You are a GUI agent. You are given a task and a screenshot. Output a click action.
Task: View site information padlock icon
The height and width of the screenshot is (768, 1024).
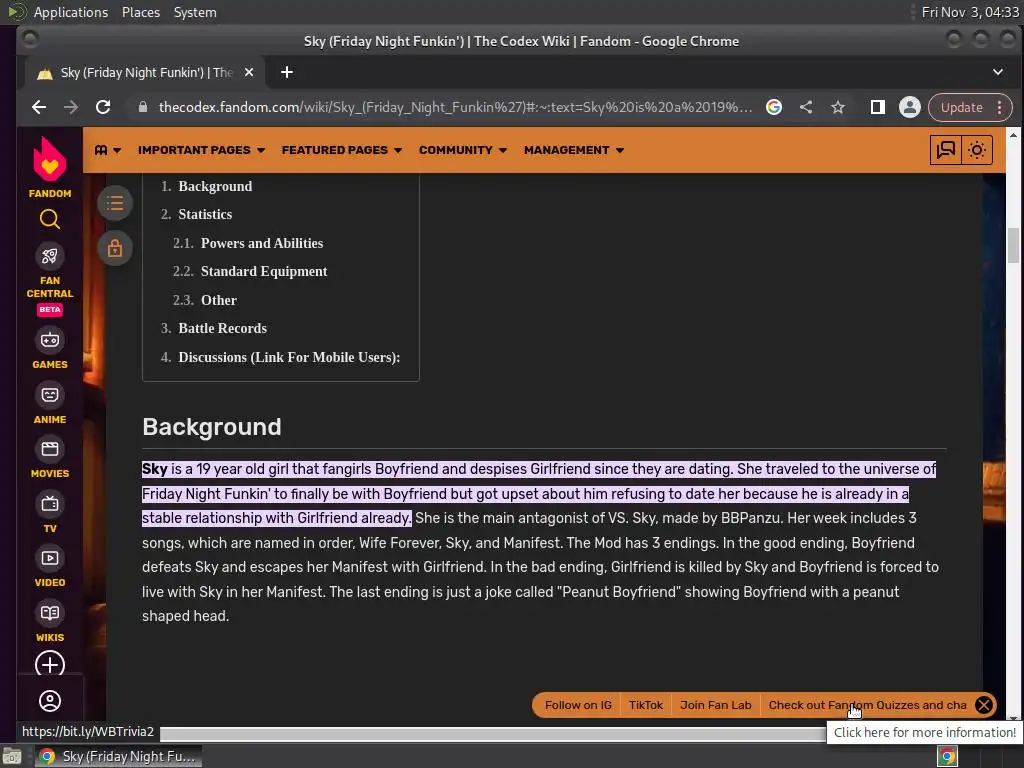[143, 107]
